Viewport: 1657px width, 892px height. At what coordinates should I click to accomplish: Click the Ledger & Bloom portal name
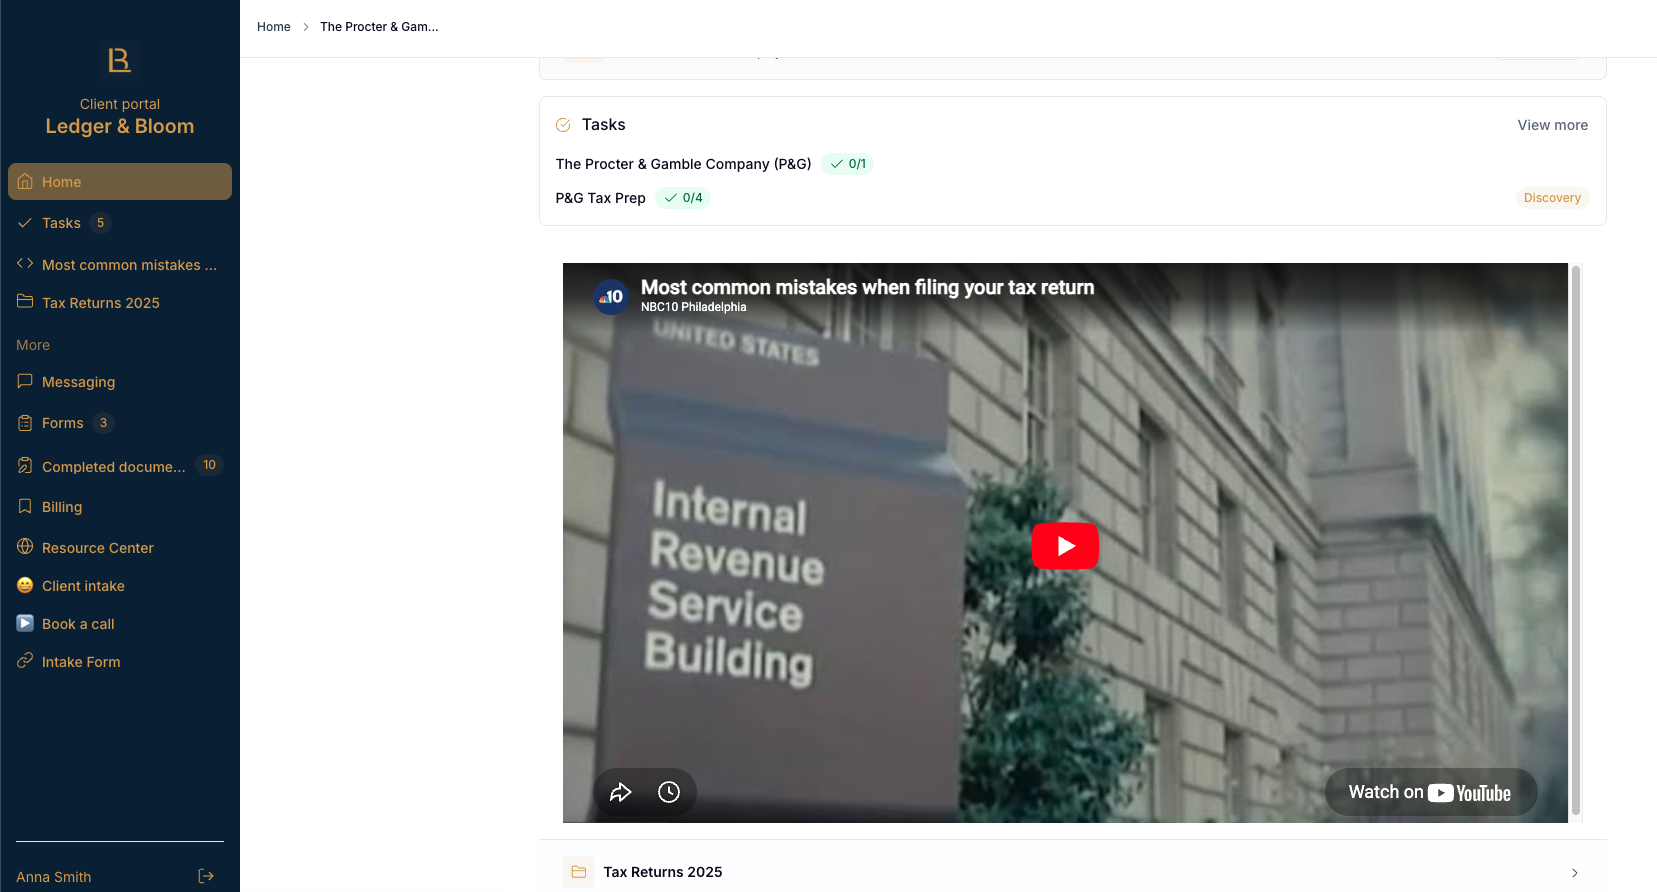click(120, 126)
